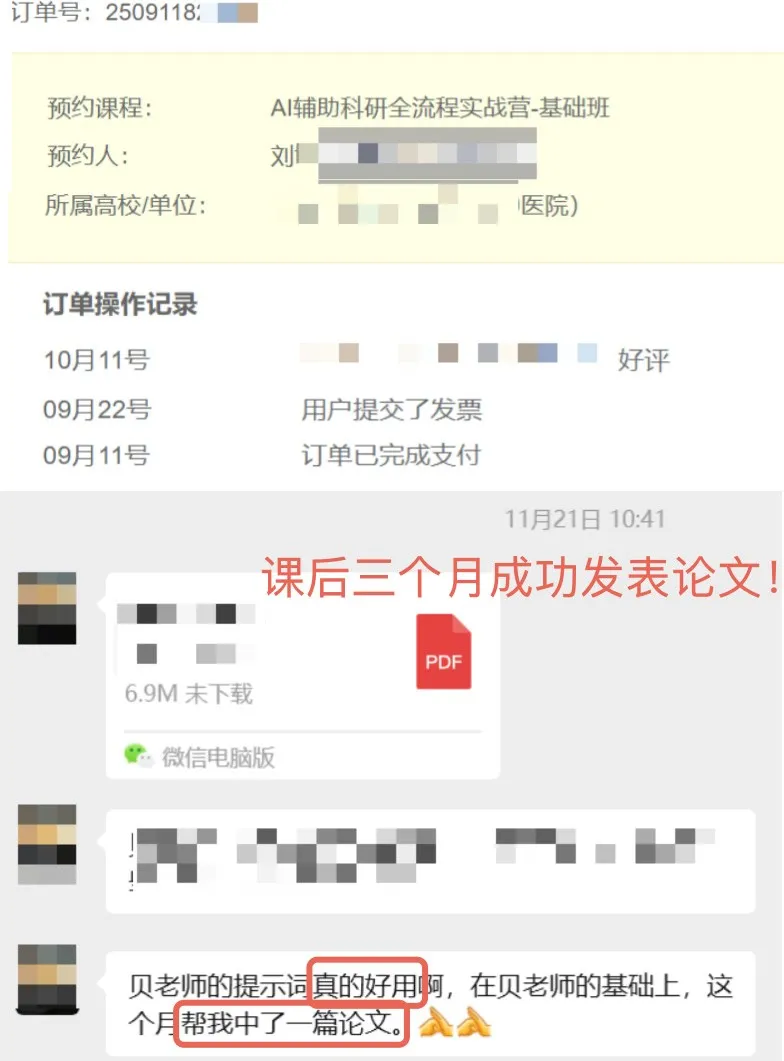Open the 6.9M 未下载 file attachment
This screenshot has width=784, height=1061.
pos(302,675)
